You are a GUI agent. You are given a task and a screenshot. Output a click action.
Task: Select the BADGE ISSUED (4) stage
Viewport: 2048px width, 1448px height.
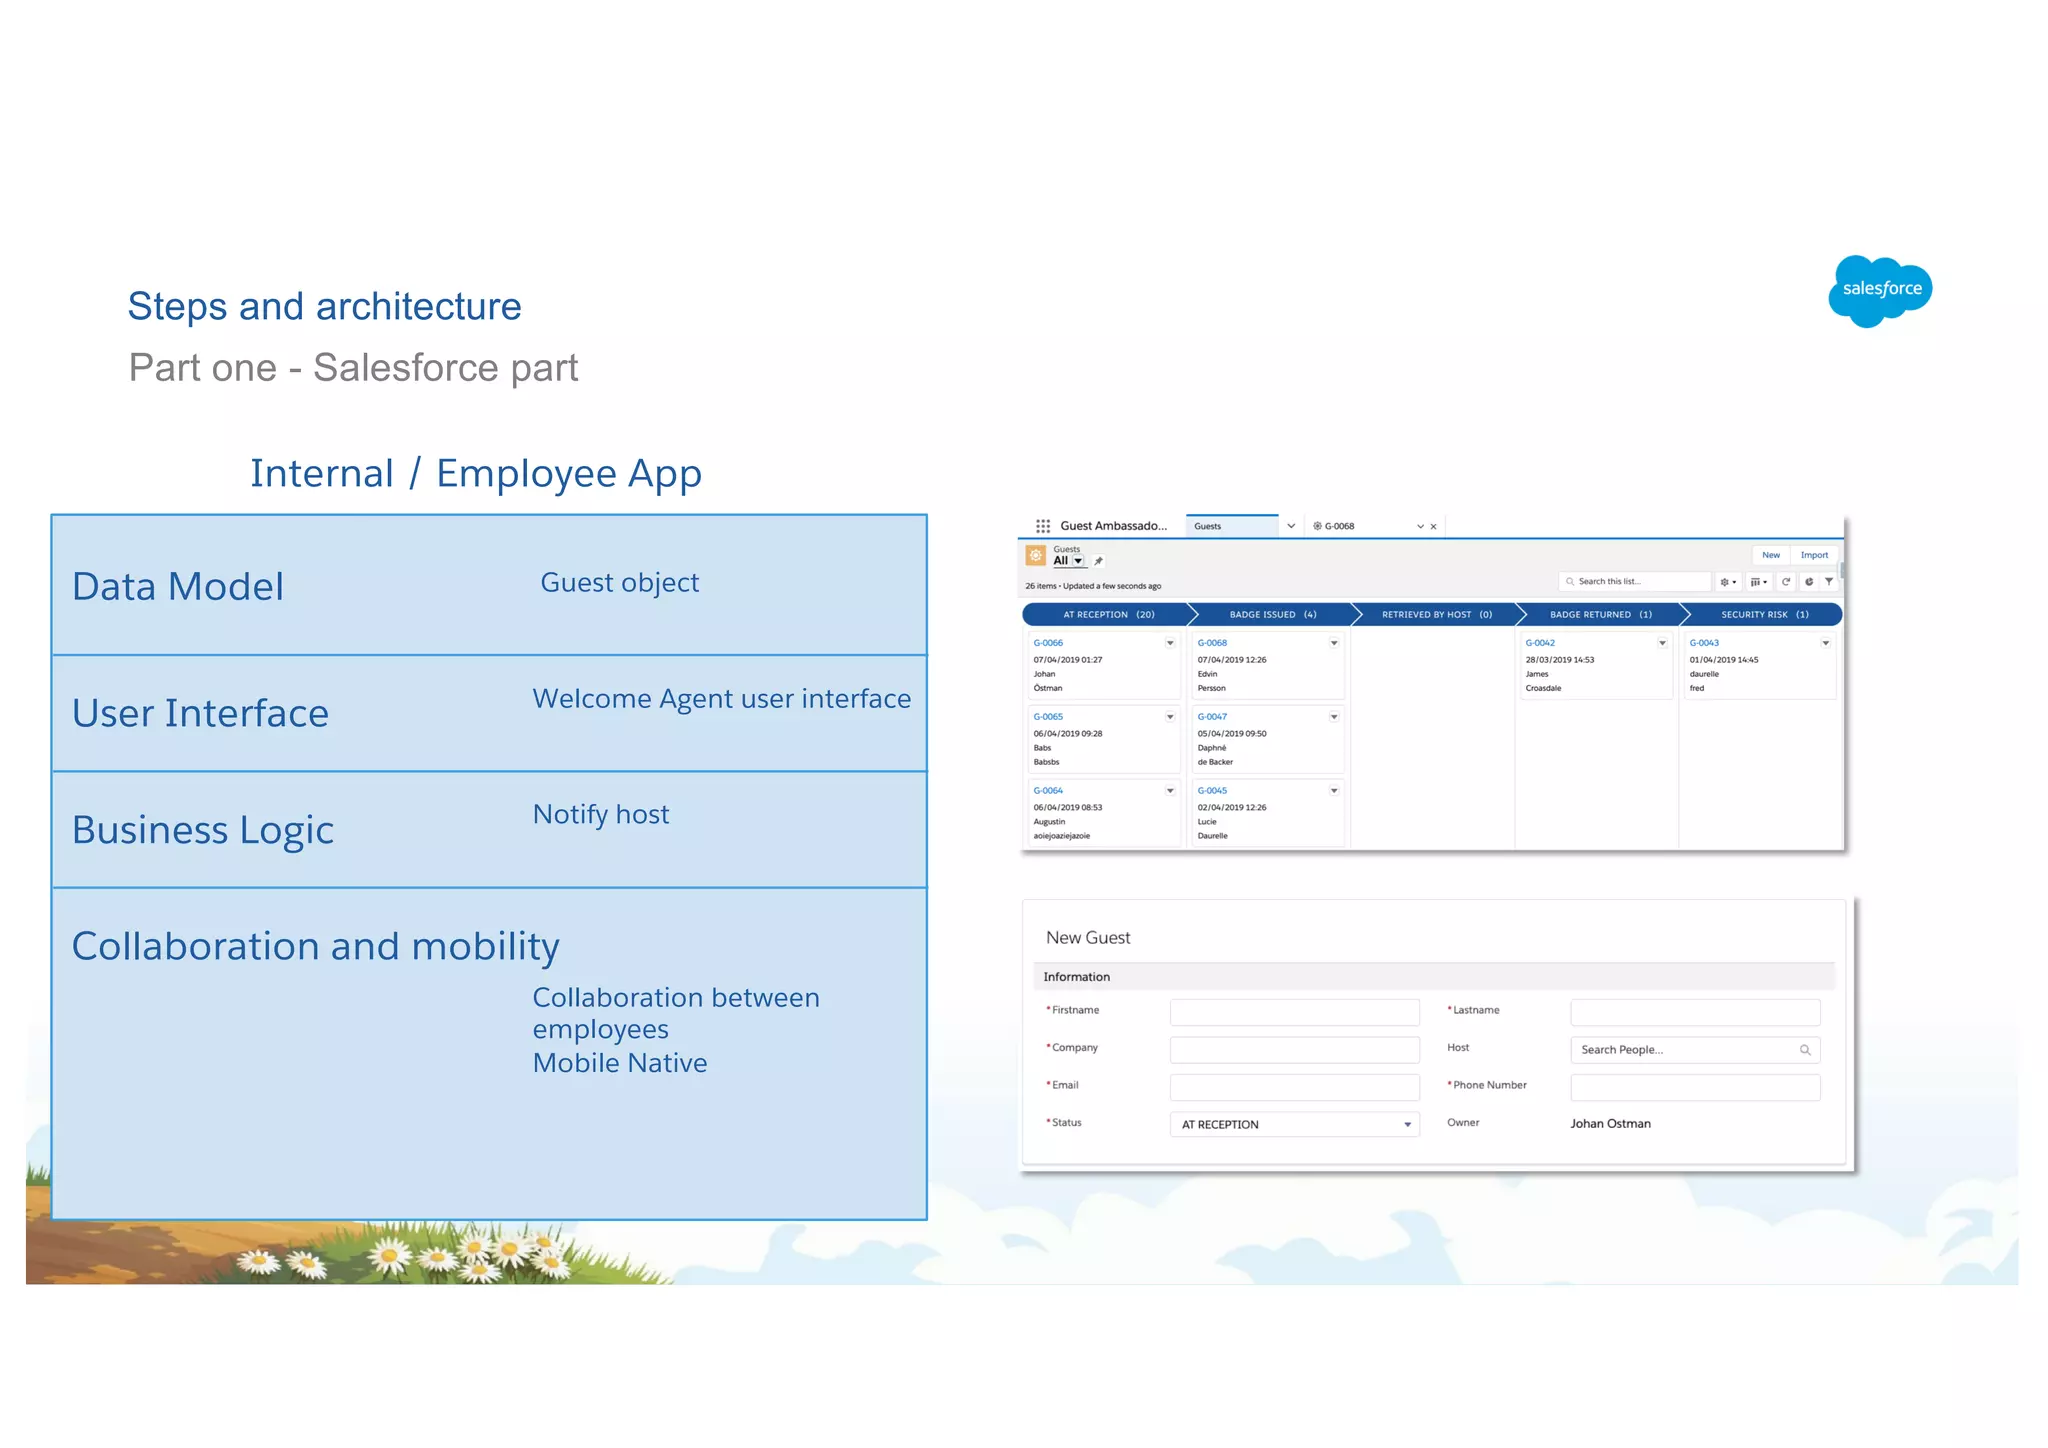pos(1273,615)
